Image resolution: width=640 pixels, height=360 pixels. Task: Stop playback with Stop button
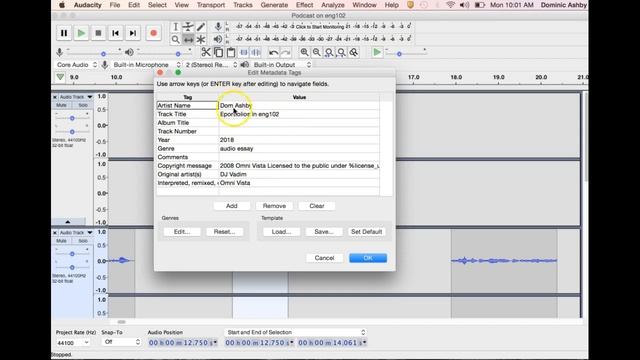[98, 33]
